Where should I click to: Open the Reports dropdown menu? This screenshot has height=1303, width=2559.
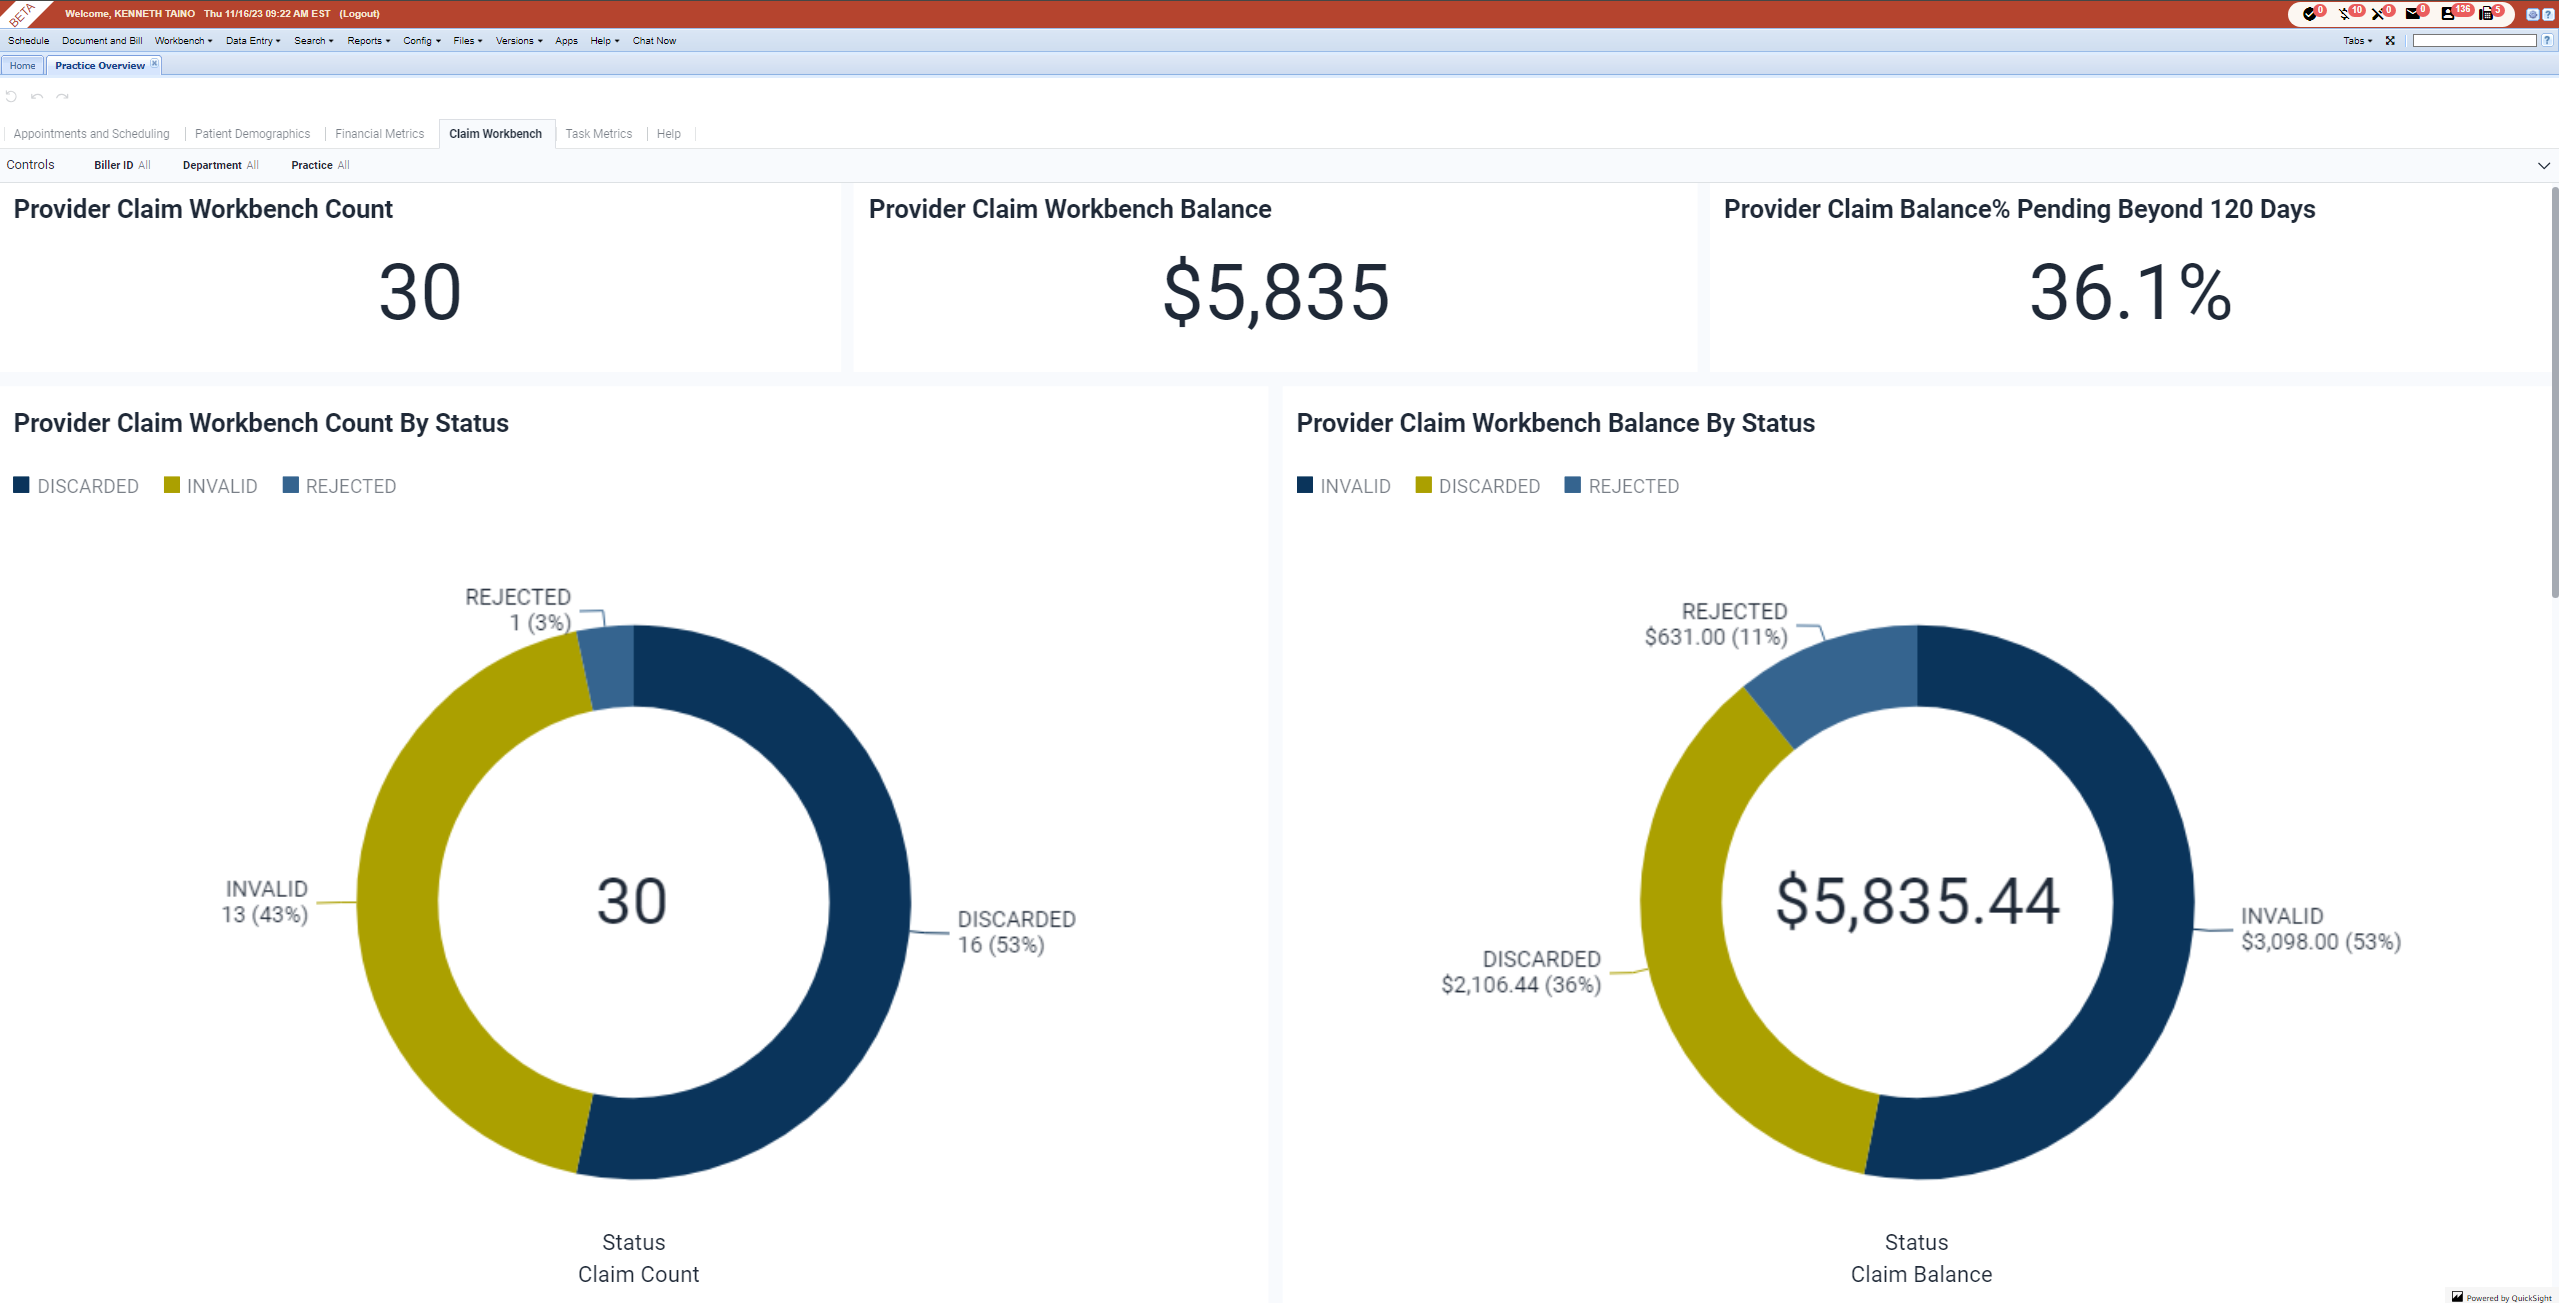[368, 41]
